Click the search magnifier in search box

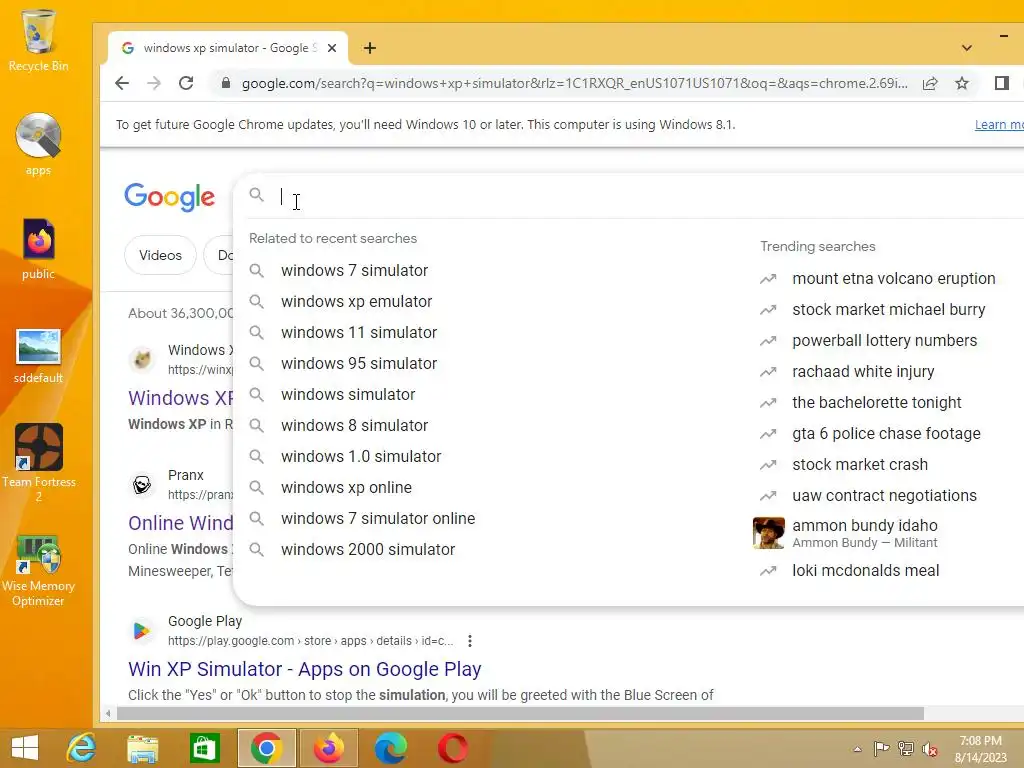(257, 195)
